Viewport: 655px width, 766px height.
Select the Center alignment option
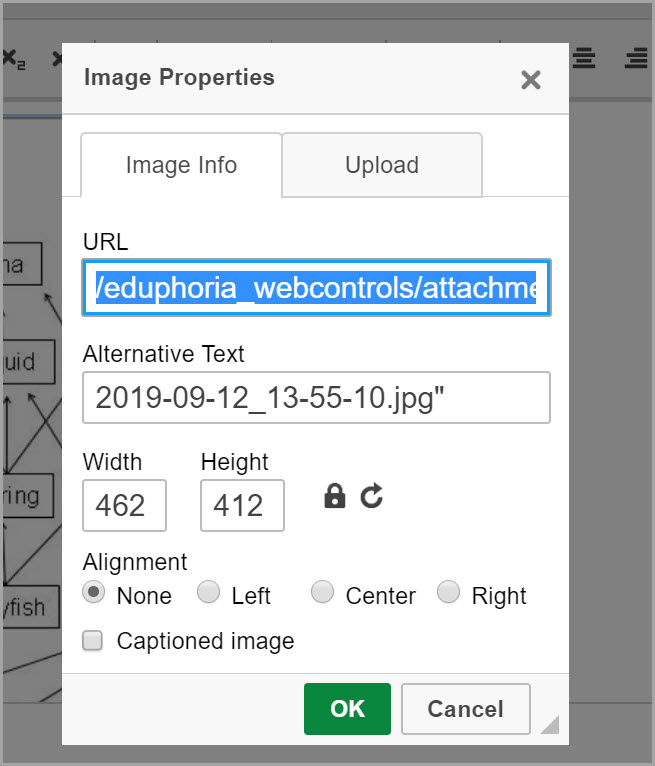coord(322,592)
